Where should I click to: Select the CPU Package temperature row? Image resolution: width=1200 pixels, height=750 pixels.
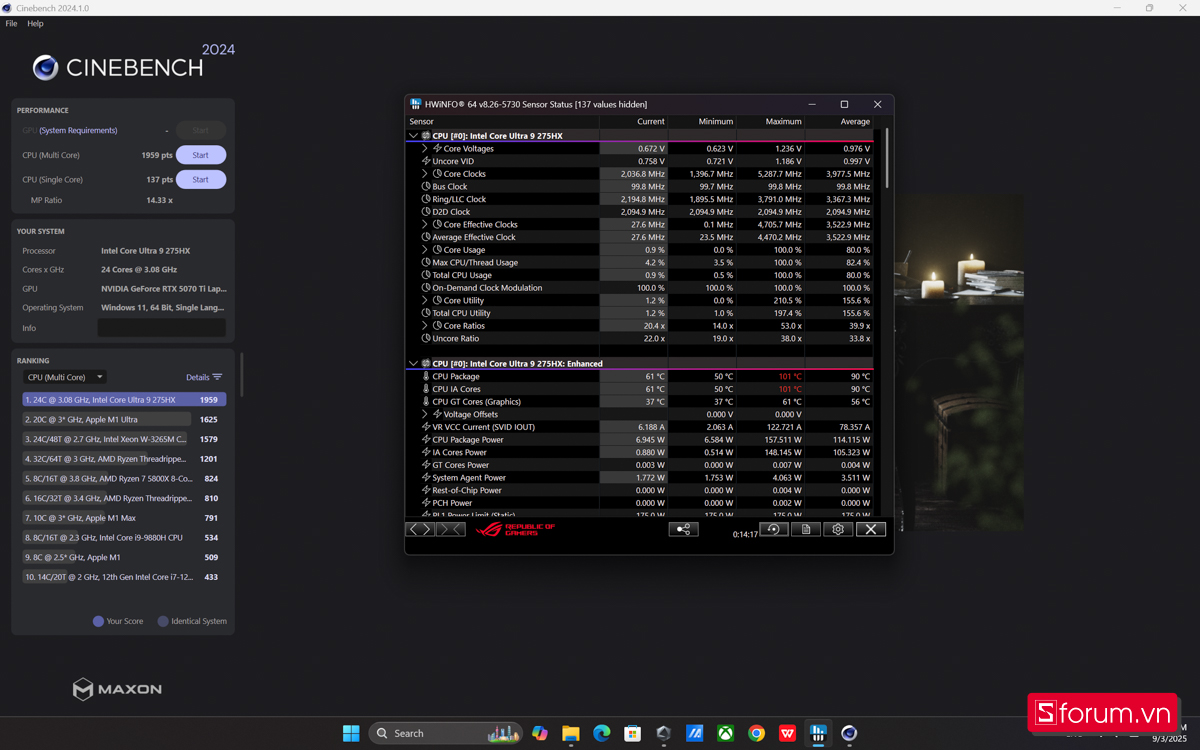[x=639, y=376]
